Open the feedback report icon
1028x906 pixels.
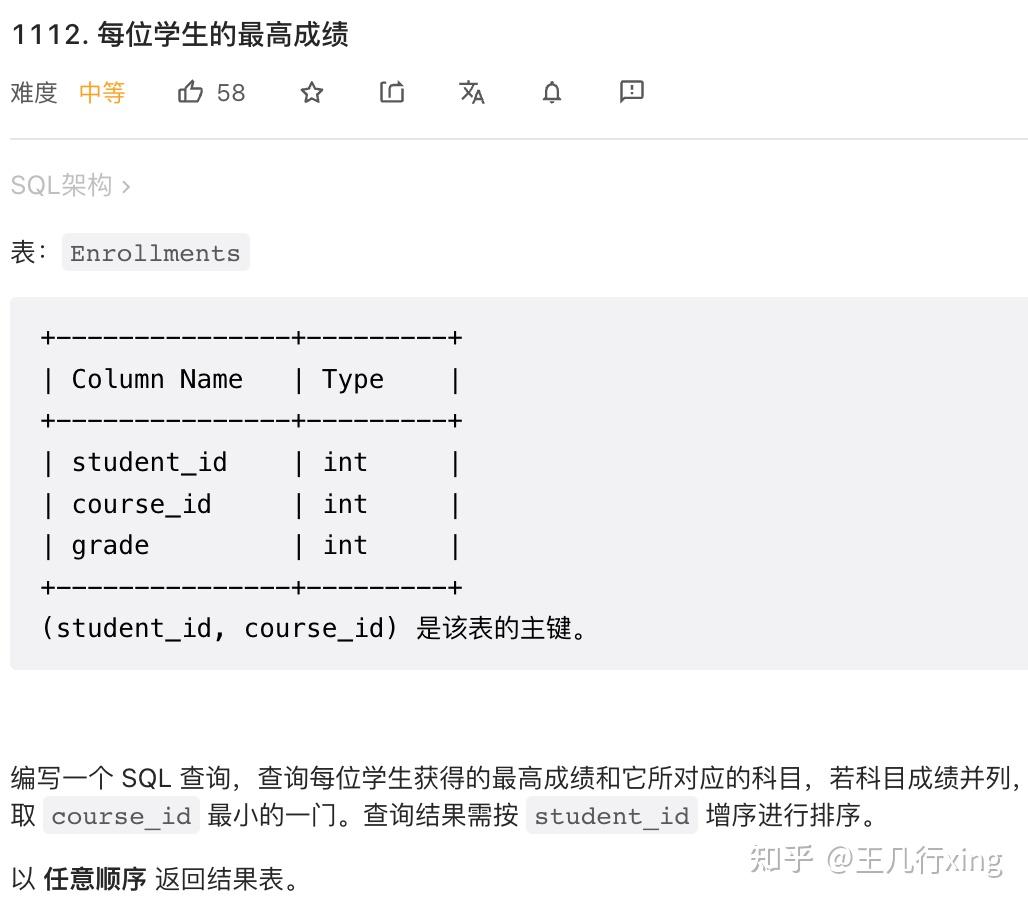pos(631,92)
